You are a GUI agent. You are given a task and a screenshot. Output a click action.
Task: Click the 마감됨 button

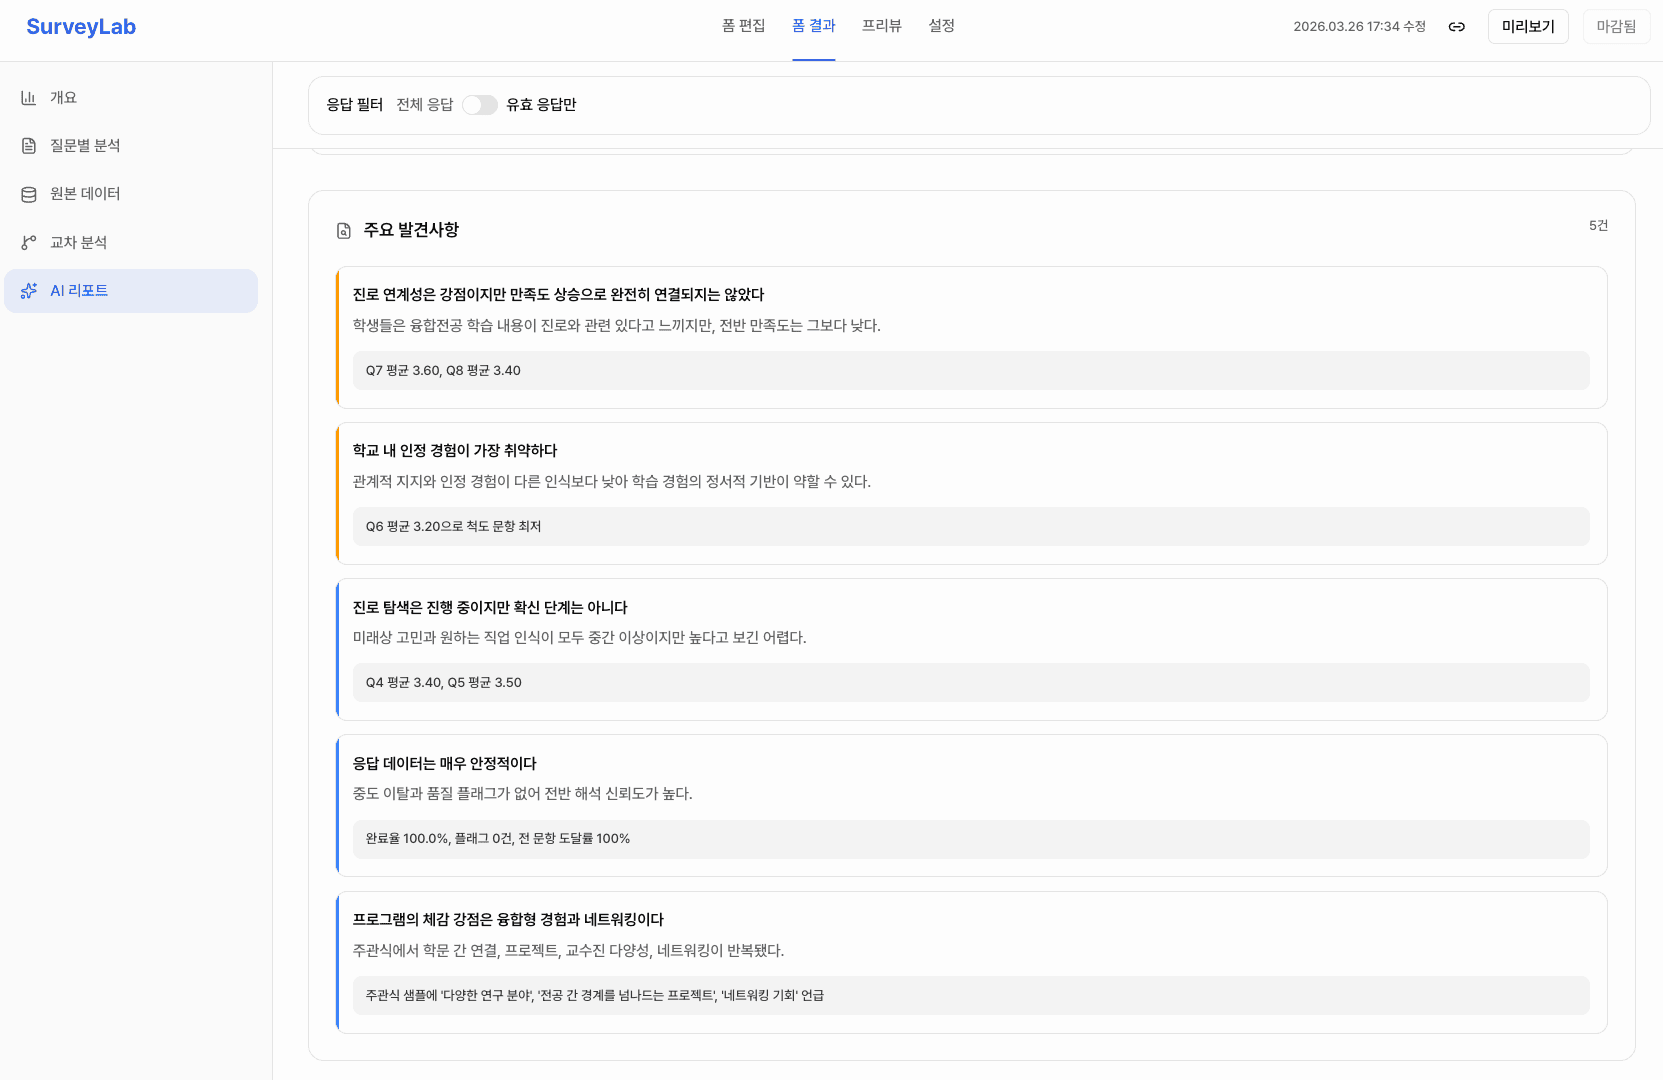point(1616,26)
